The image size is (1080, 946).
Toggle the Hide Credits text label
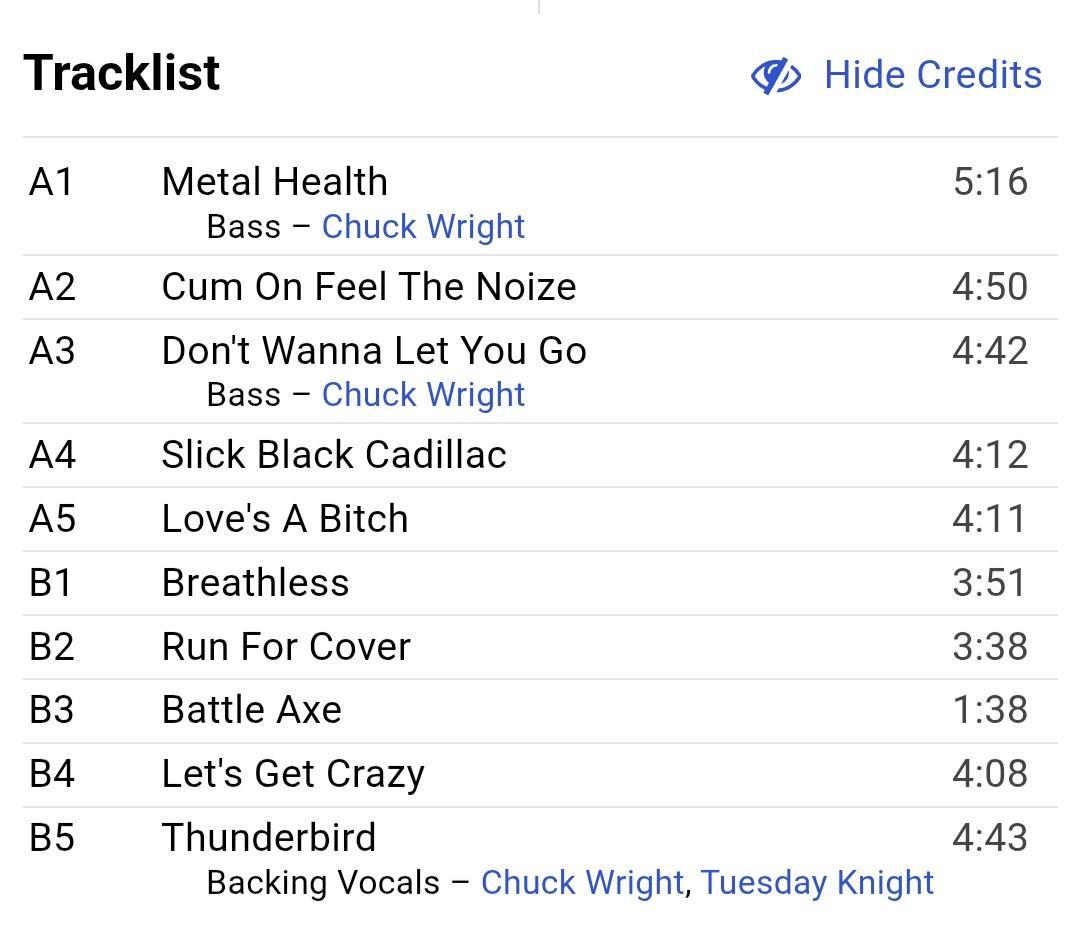pos(932,76)
